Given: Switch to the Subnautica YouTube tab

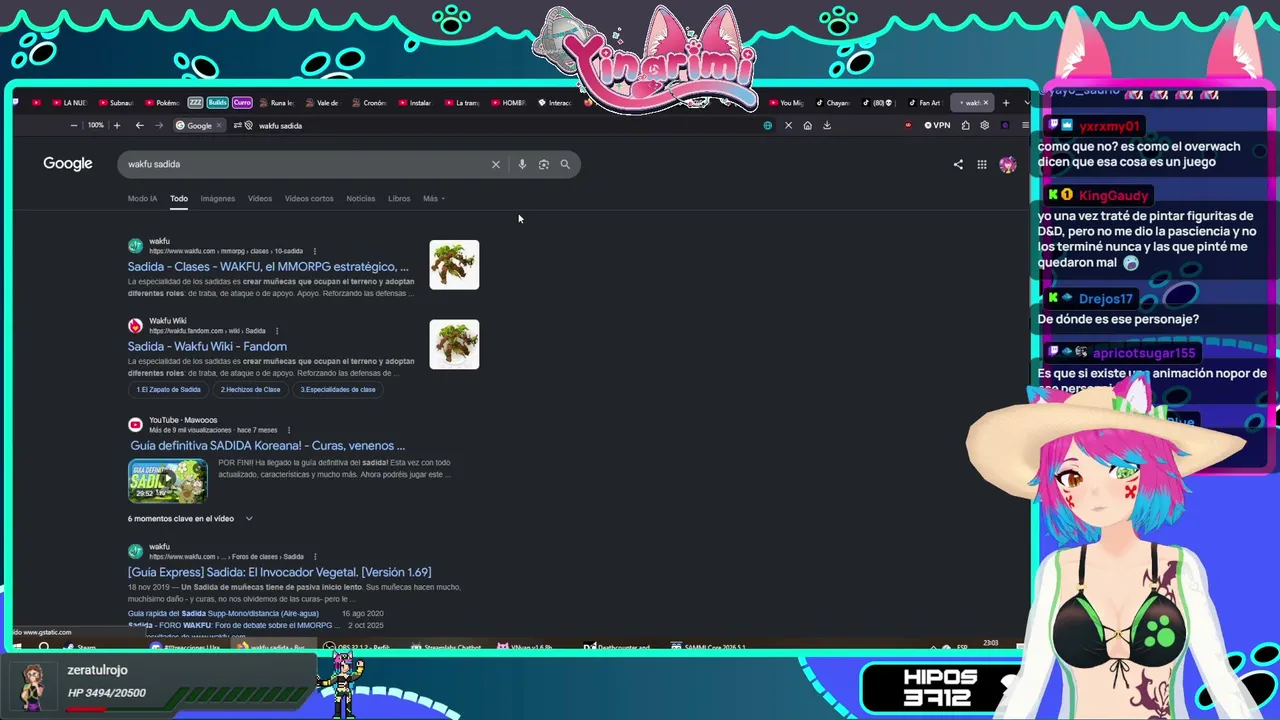Looking at the screenshot, I should [115, 103].
